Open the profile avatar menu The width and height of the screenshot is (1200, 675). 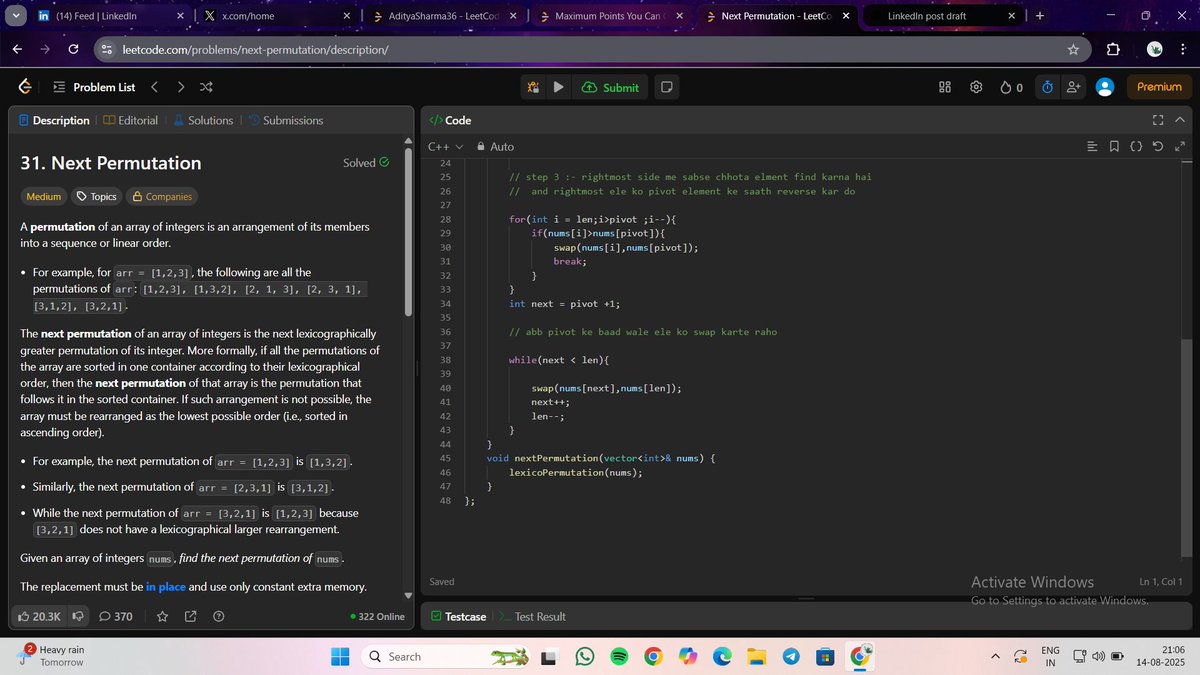point(1105,87)
